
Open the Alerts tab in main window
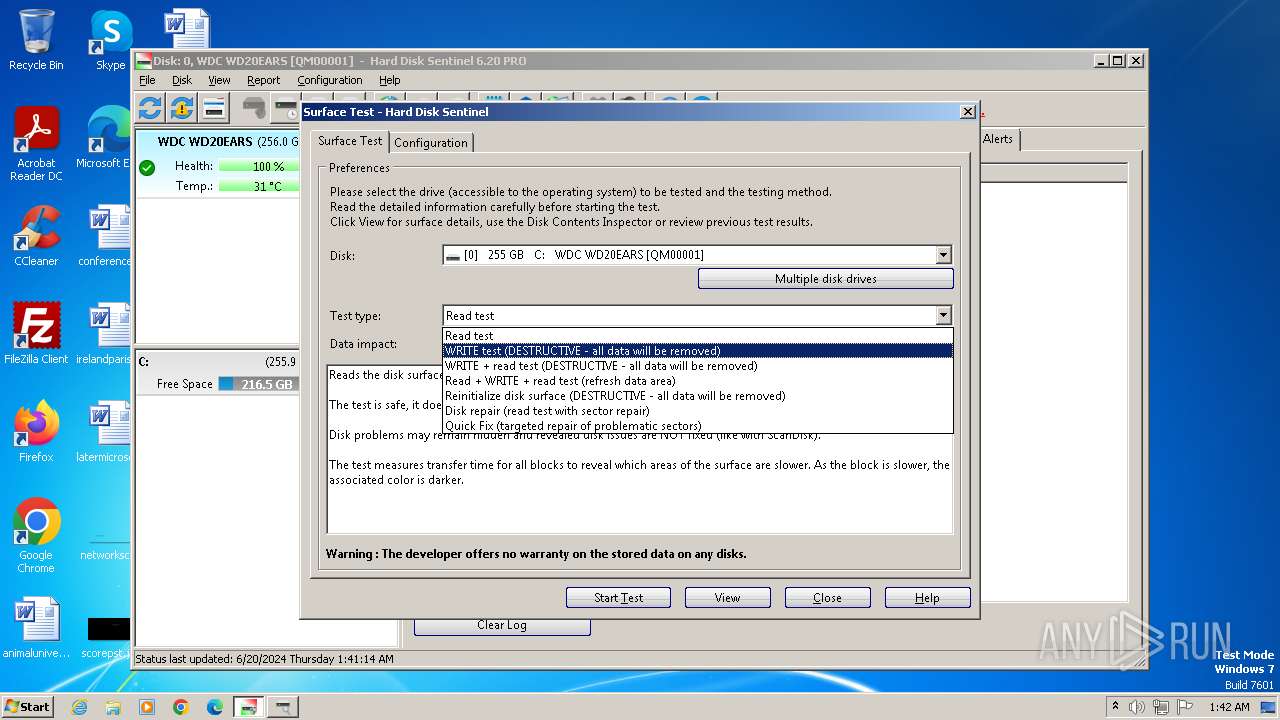tap(998, 139)
